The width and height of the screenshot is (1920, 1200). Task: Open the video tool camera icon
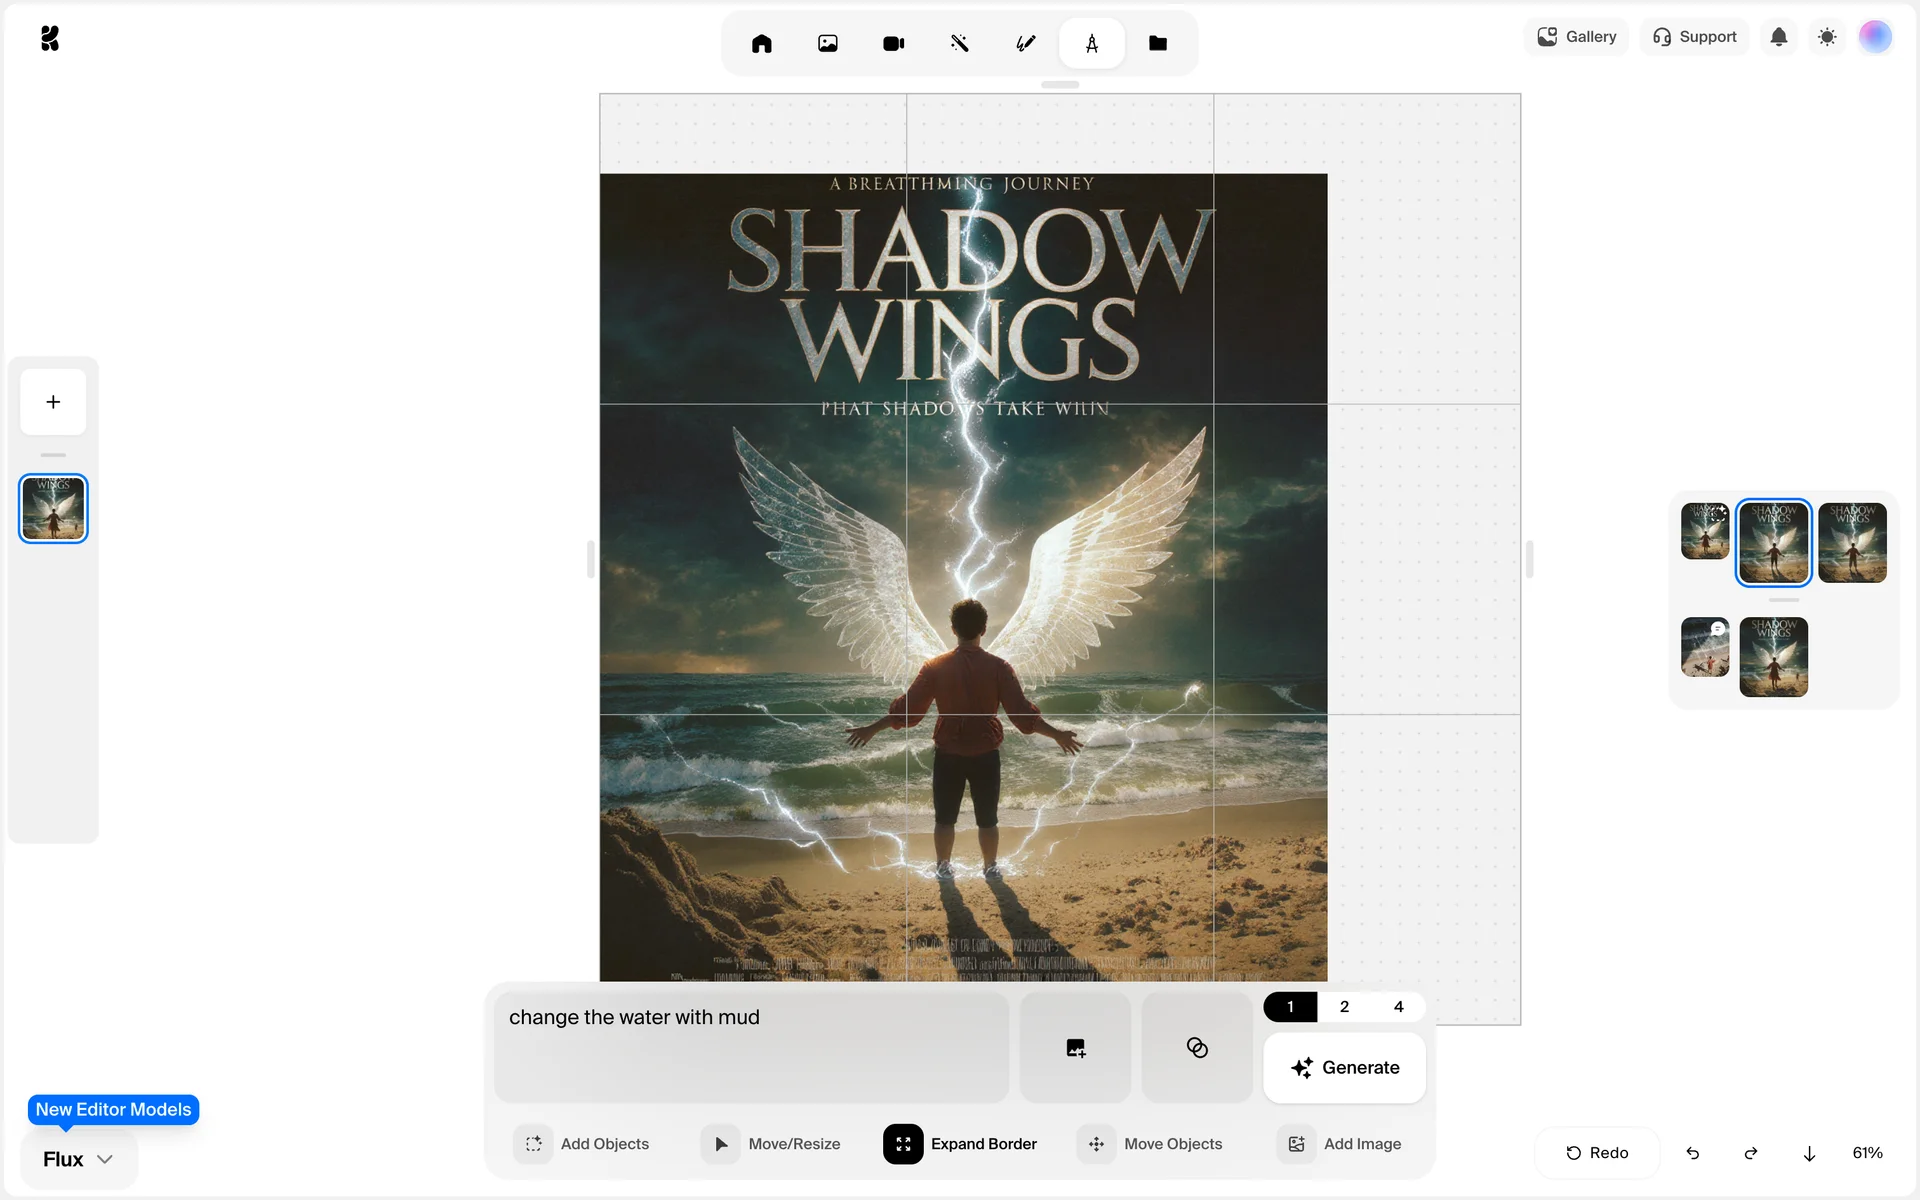893,43
